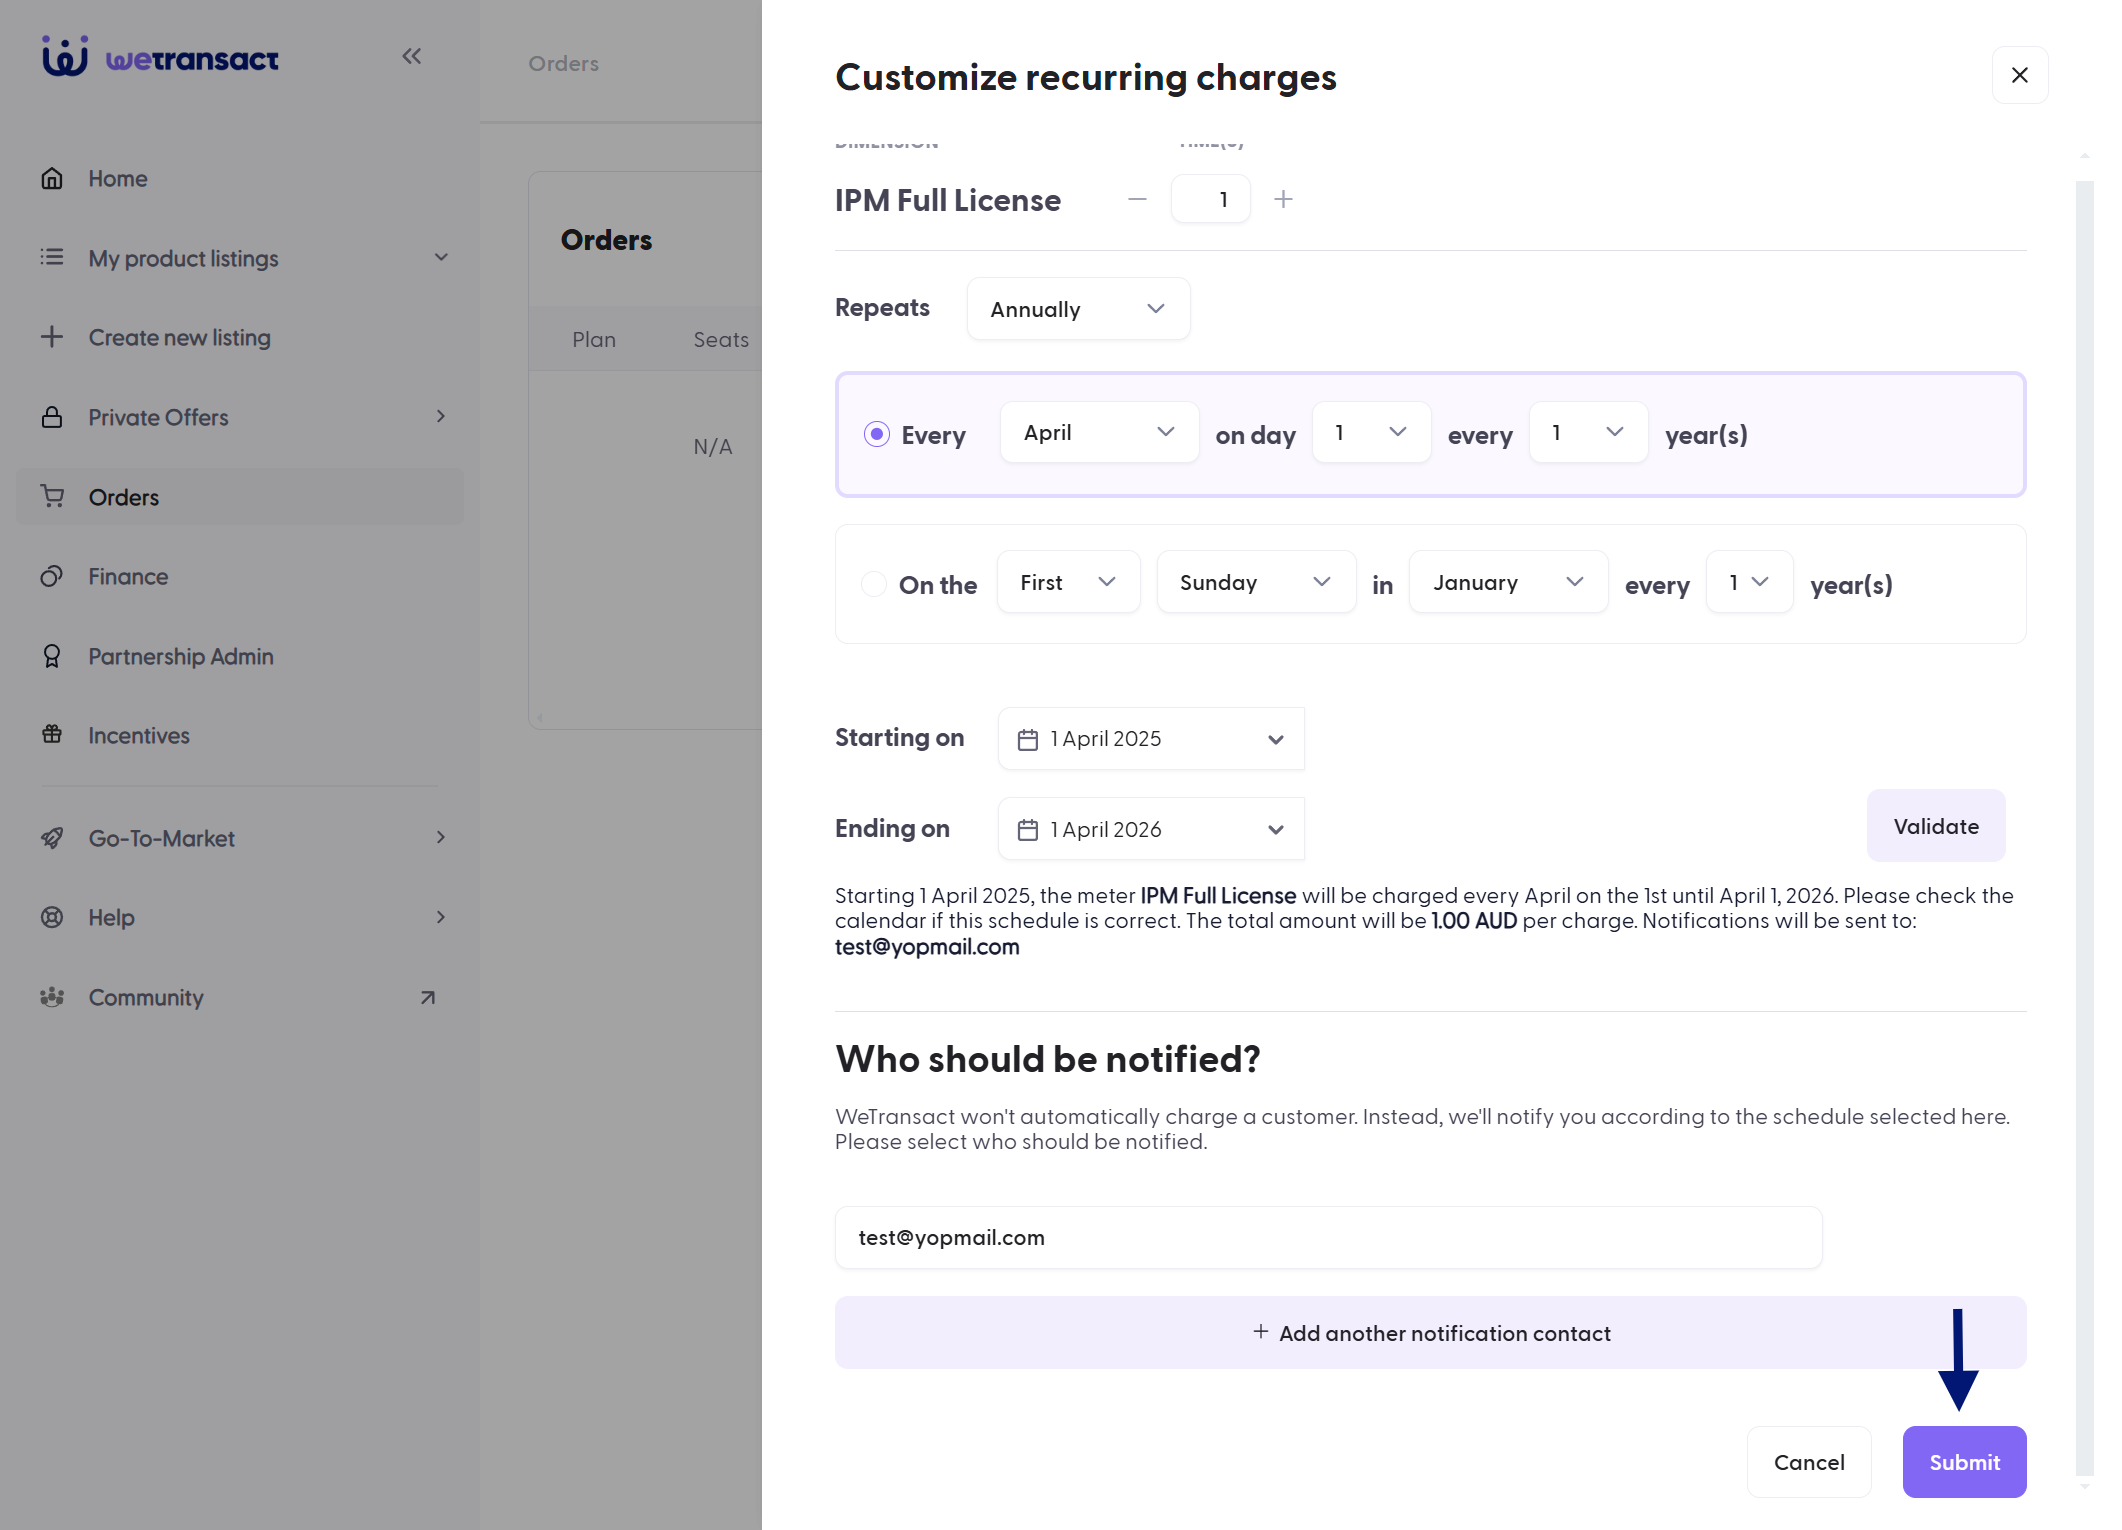Click the Community people icon

pyautogui.click(x=52, y=997)
